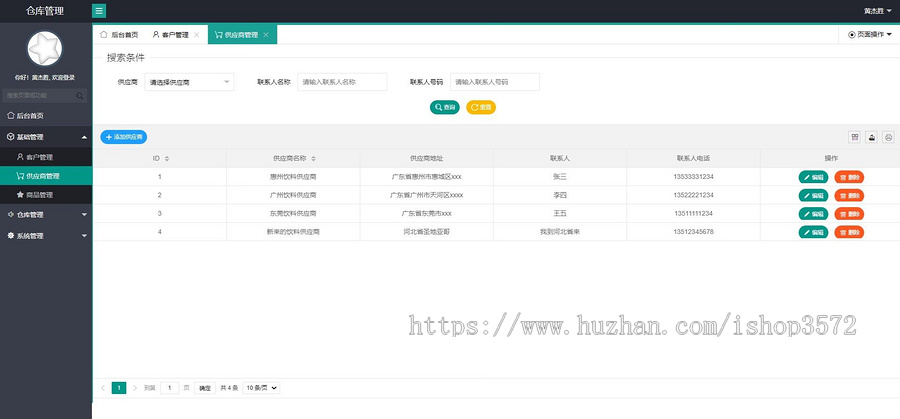Screen dimensions: 900x419
Task: Click the phone number 13512345678
Action: click(x=693, y=232)
